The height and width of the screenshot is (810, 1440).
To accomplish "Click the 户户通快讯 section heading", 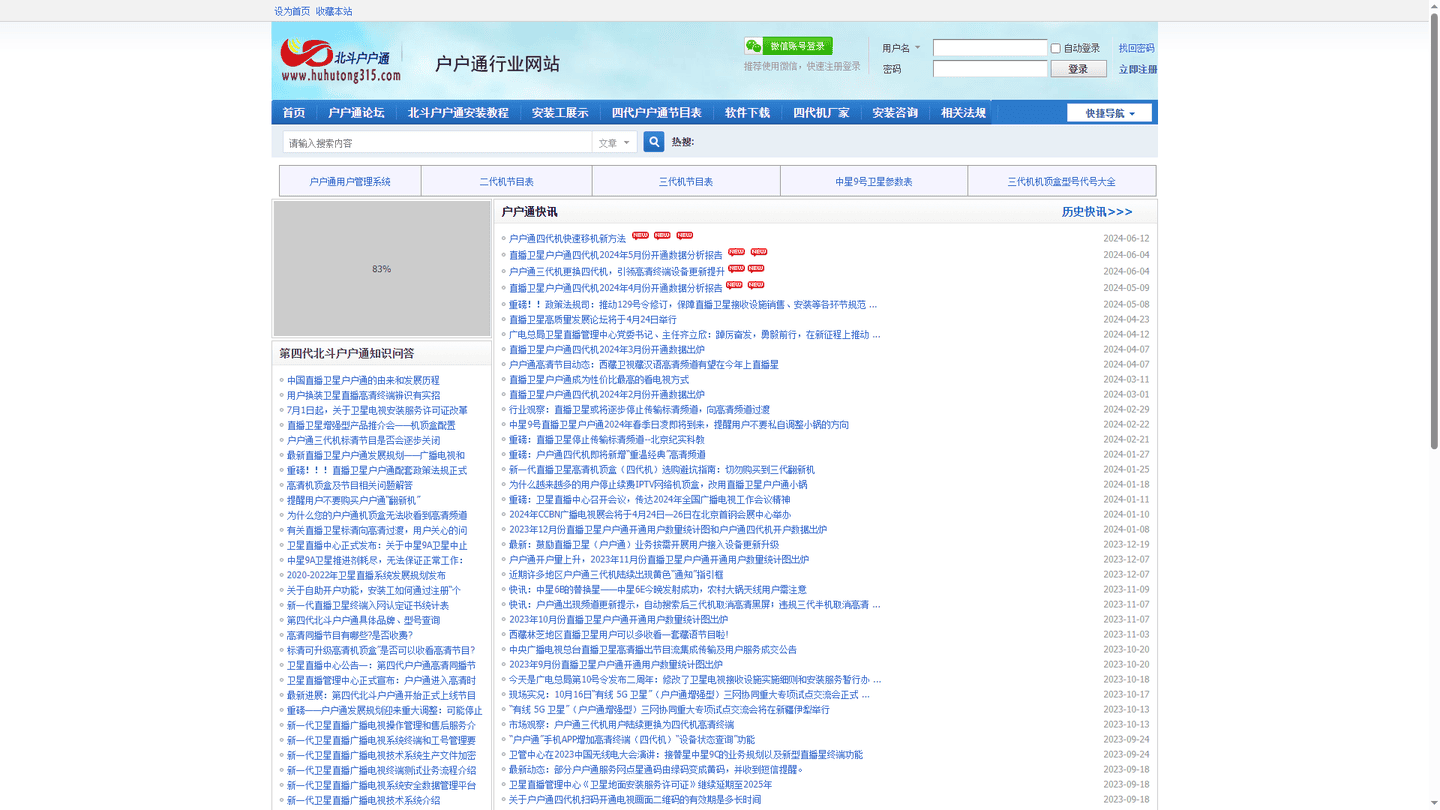I will tap(529, 212).
